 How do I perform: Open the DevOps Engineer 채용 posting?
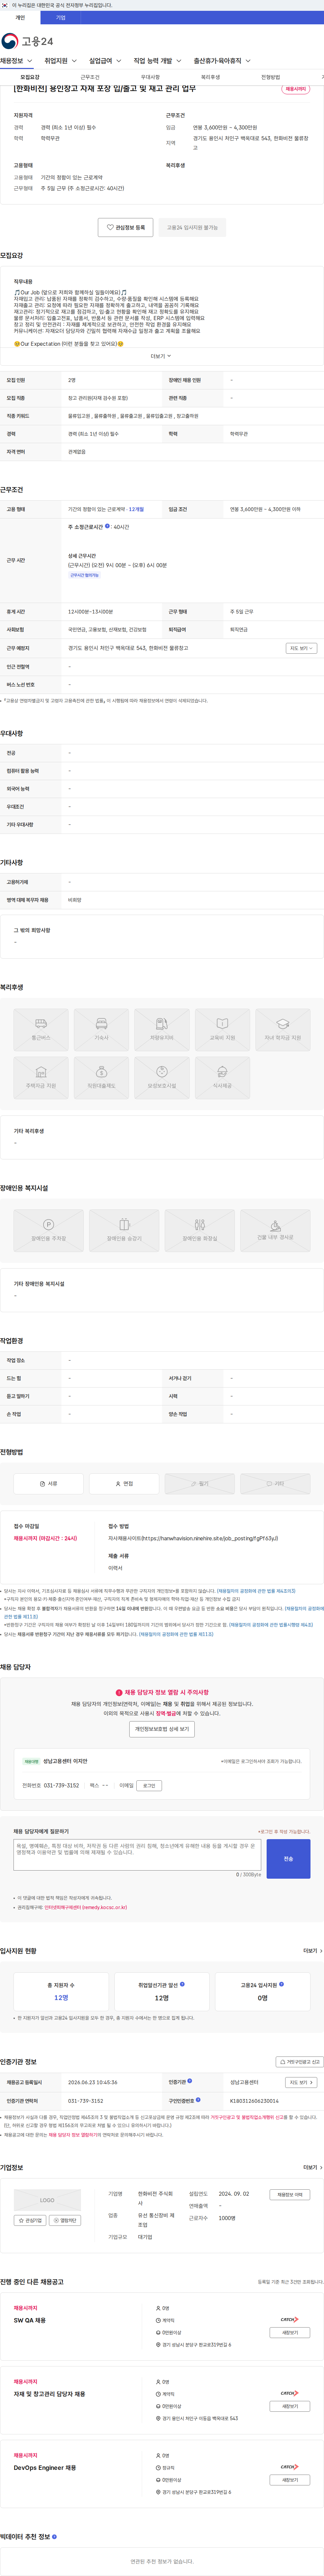coord(45,2467)
